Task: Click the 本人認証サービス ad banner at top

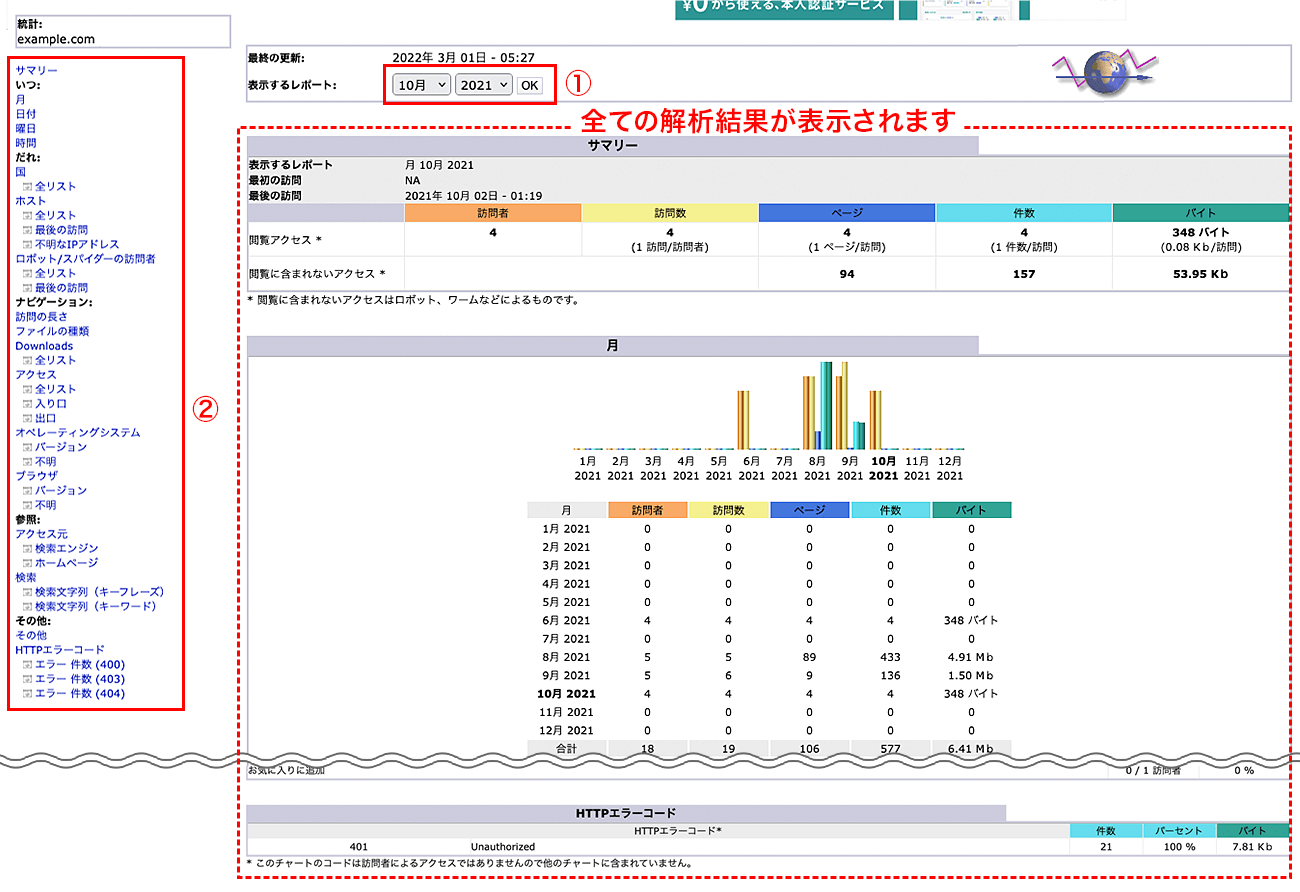Action: (x=783, y=8)
